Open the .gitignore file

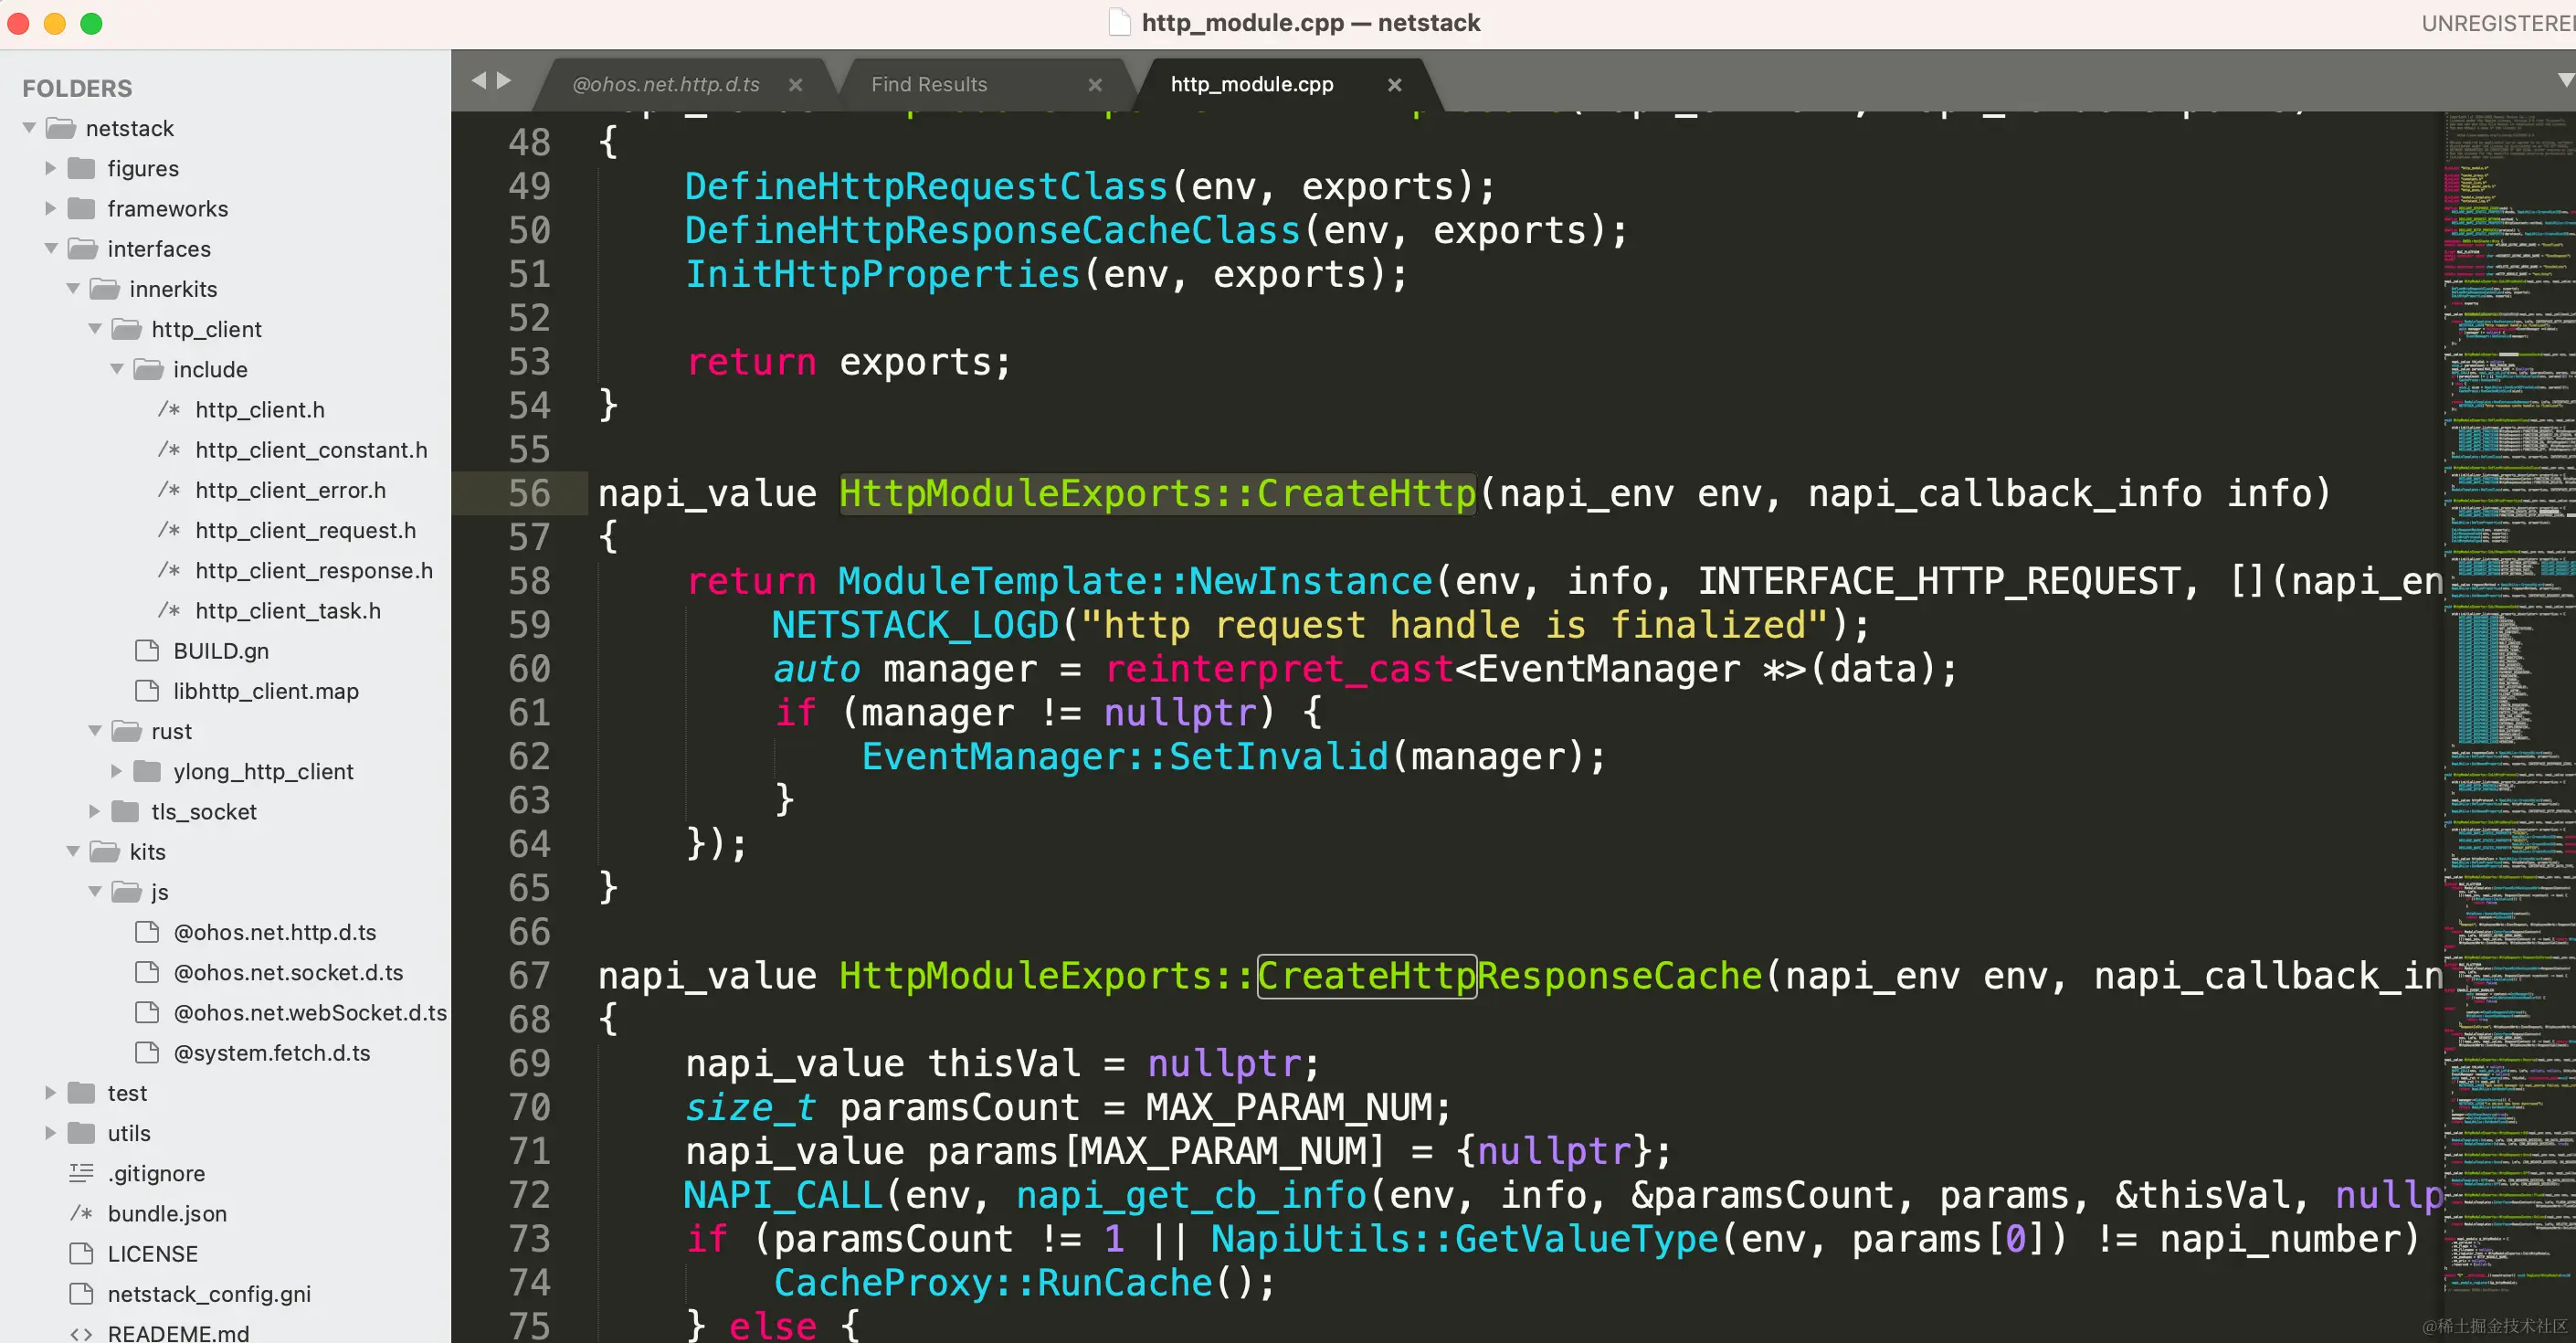point(156,1173)
